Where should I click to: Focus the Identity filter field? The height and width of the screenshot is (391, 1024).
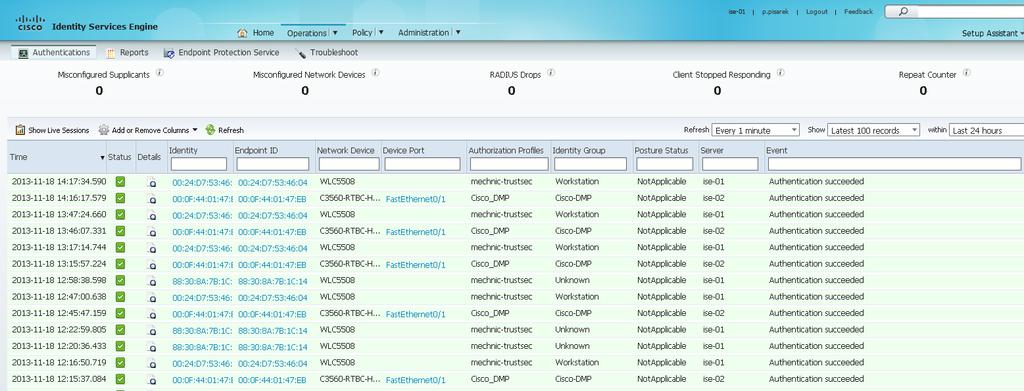point(199,164)
